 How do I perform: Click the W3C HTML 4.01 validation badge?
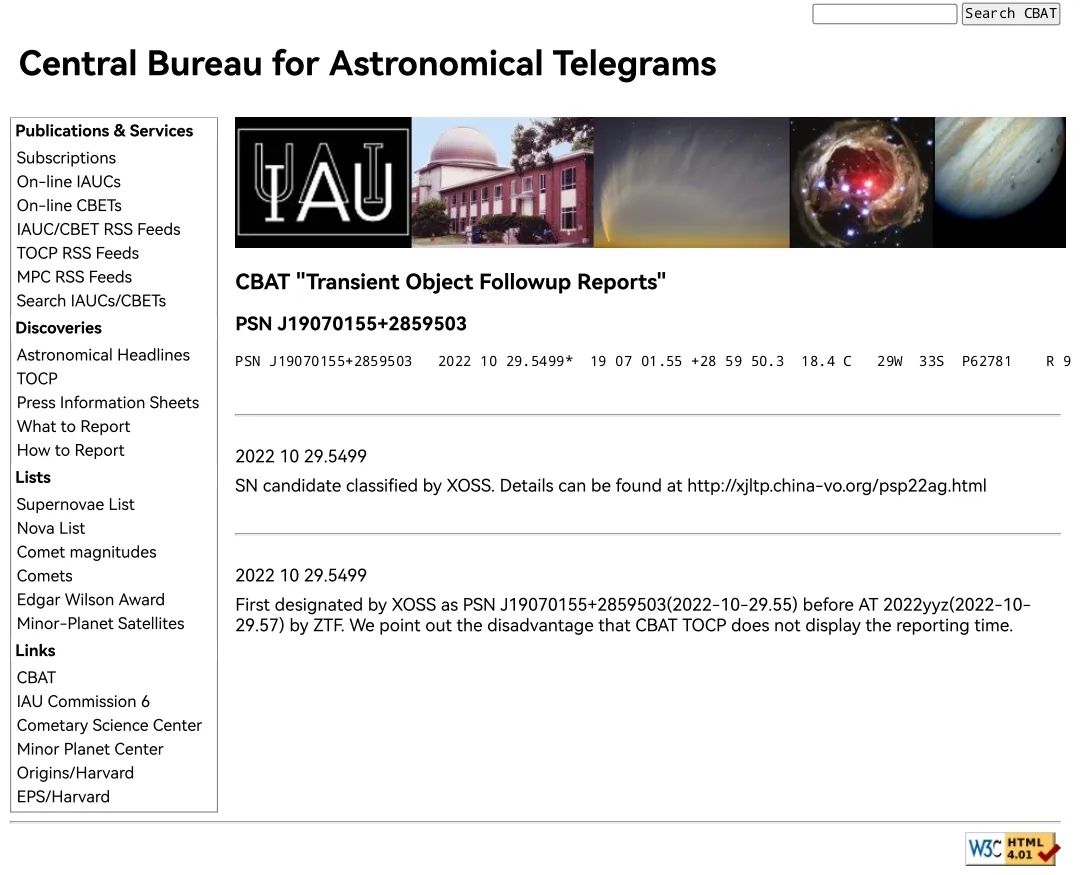(1012, 848)
